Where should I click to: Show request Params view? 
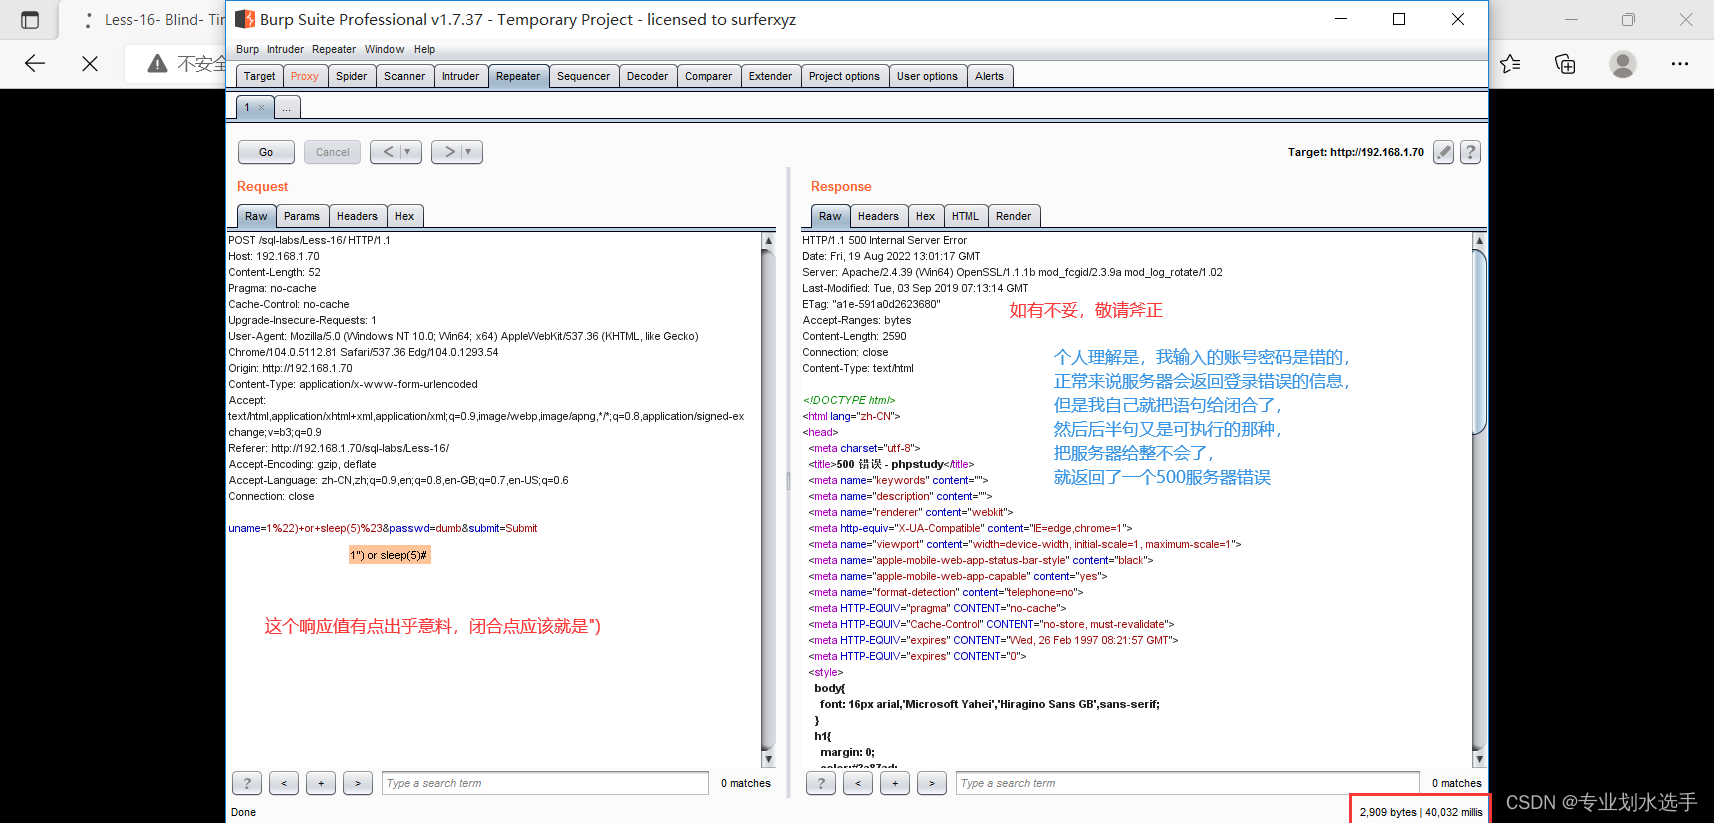[x=301, y=216]
